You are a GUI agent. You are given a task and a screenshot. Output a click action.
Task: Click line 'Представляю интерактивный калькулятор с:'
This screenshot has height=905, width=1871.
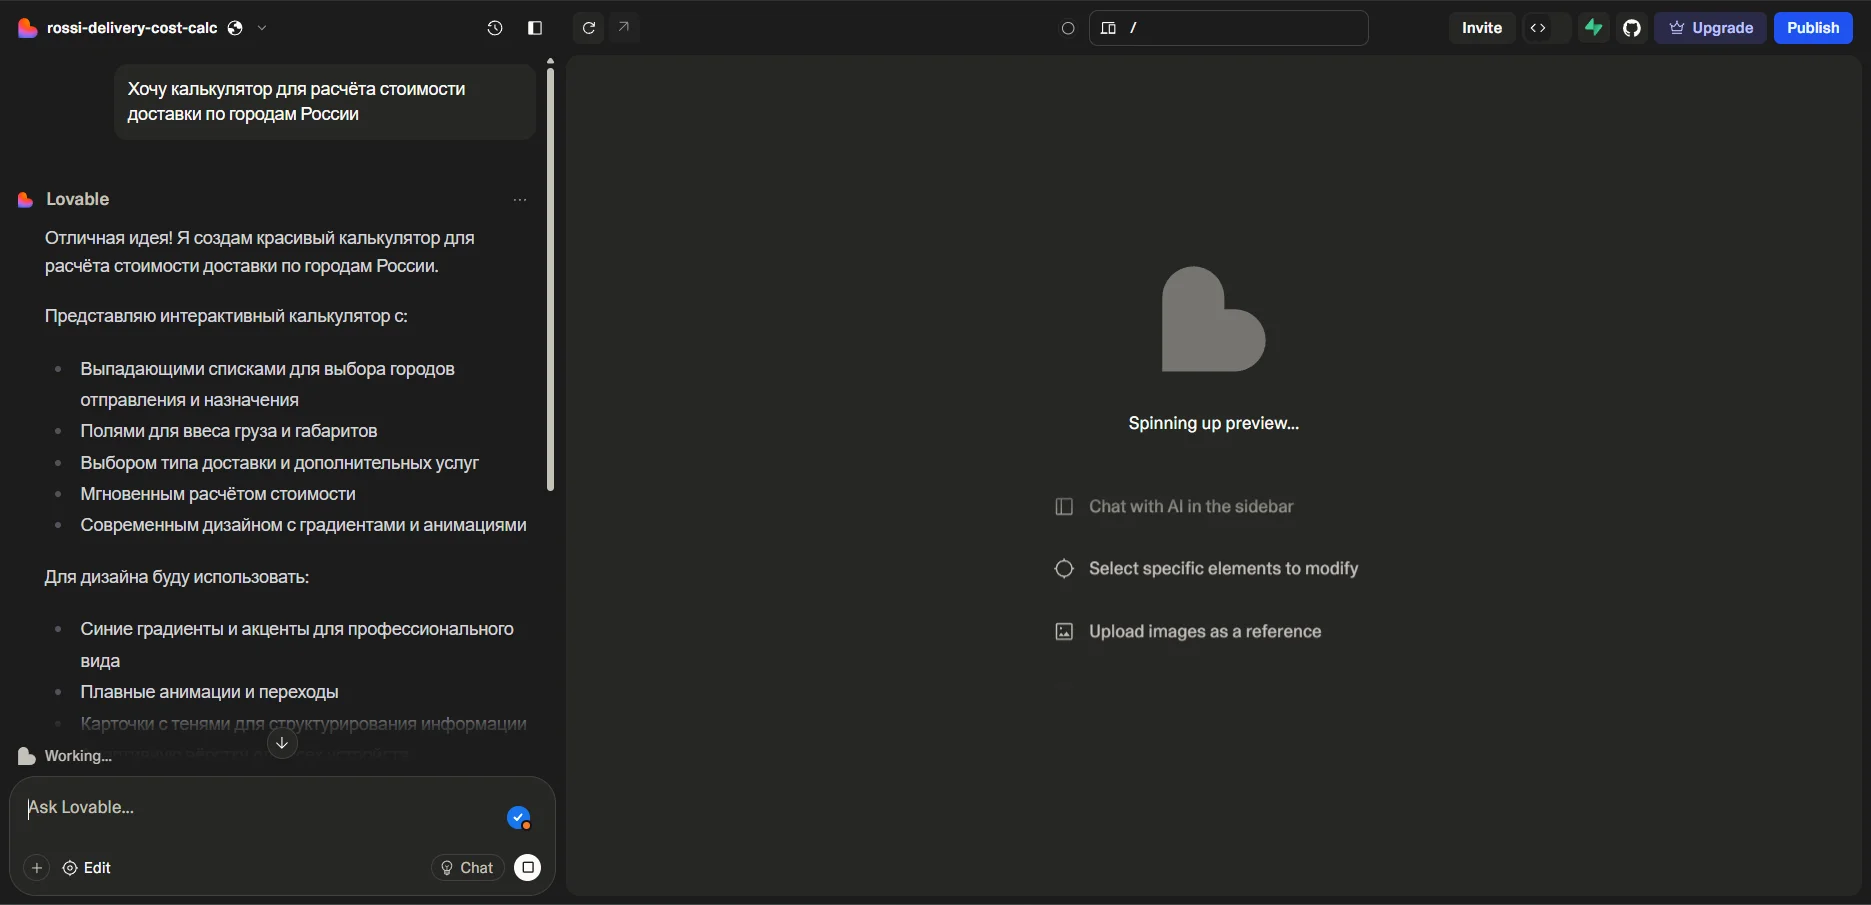[226, 316]
